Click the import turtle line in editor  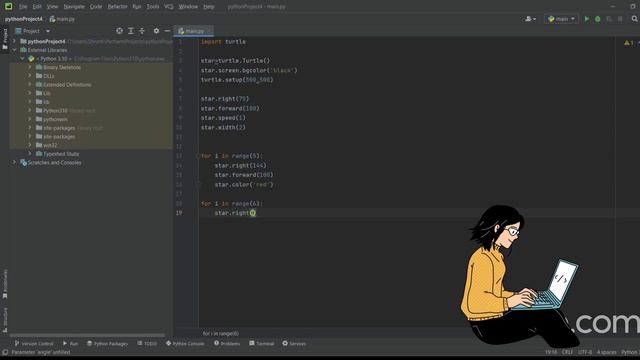coord(223,42)
